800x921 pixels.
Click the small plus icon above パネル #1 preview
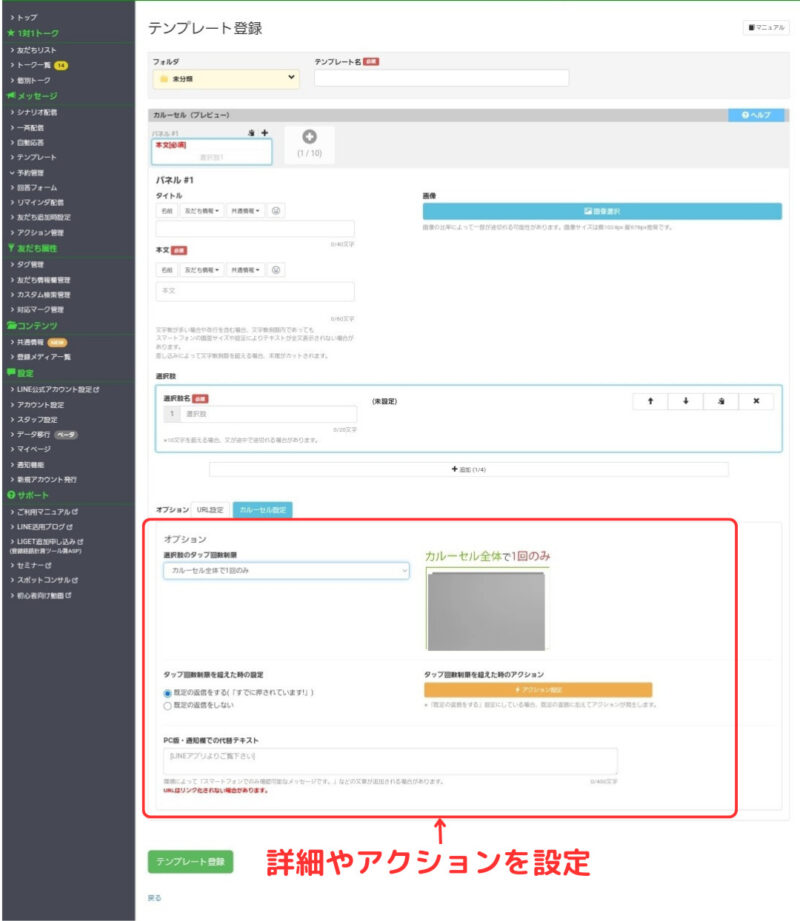[x=265, y=133]
